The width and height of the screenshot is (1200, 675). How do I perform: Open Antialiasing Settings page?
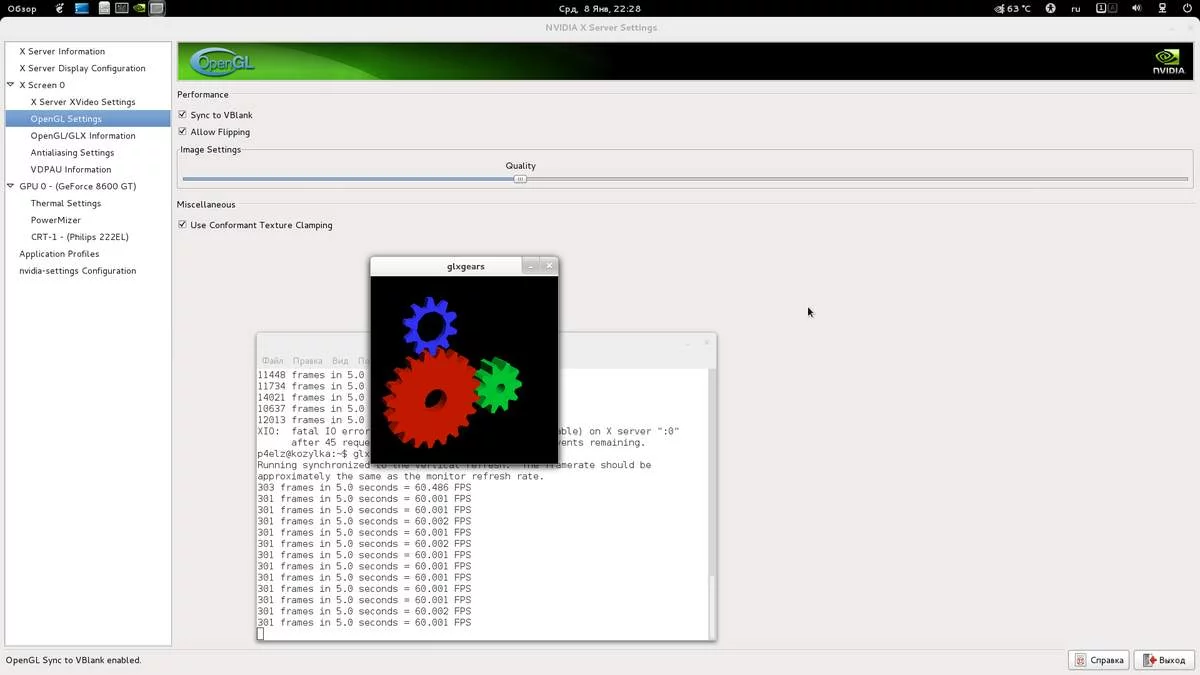[x=72, y=153]
